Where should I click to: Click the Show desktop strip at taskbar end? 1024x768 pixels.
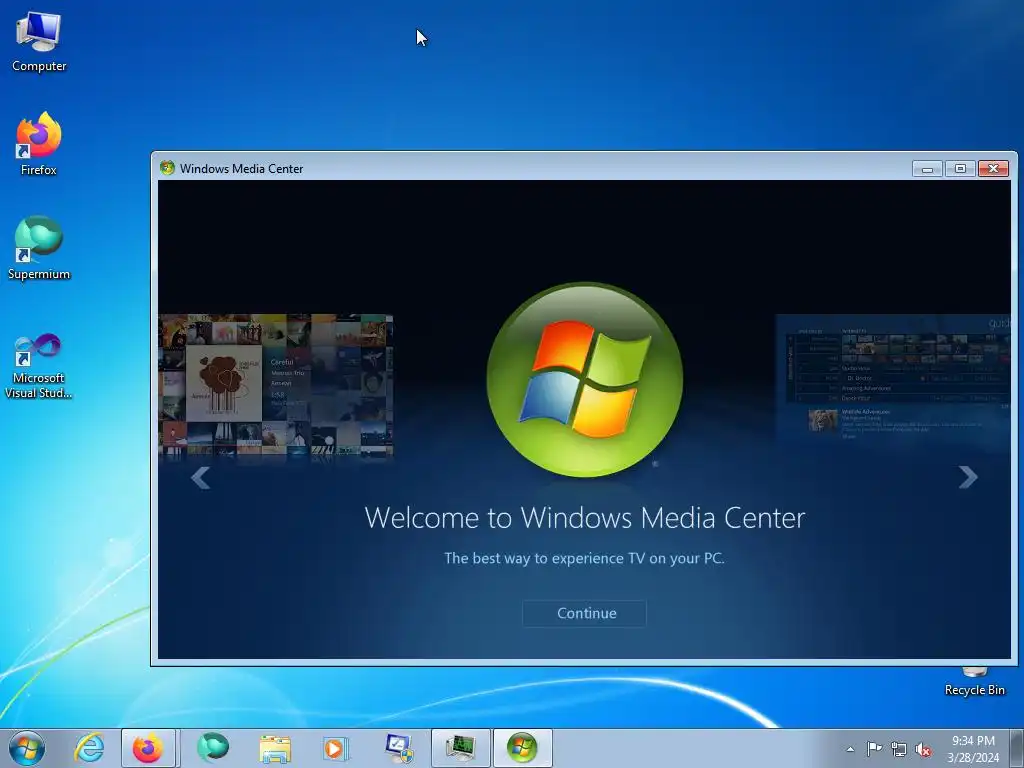[1017, 748]
